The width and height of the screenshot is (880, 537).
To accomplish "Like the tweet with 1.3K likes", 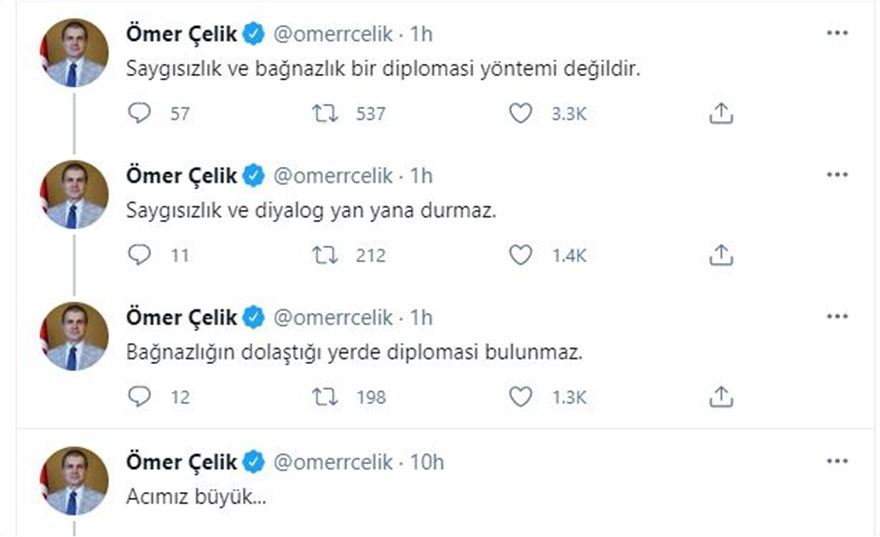I will 520,398.
